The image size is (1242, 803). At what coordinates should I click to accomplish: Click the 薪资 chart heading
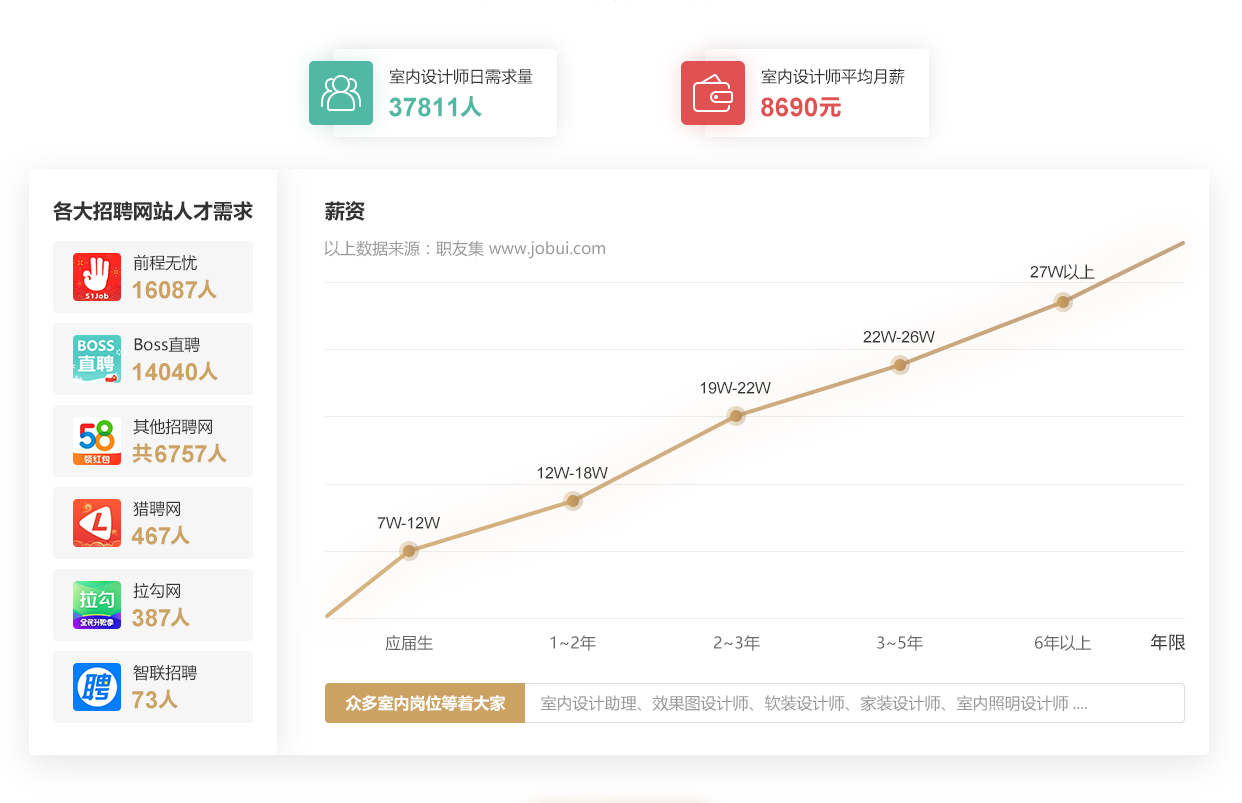(345, 211)
